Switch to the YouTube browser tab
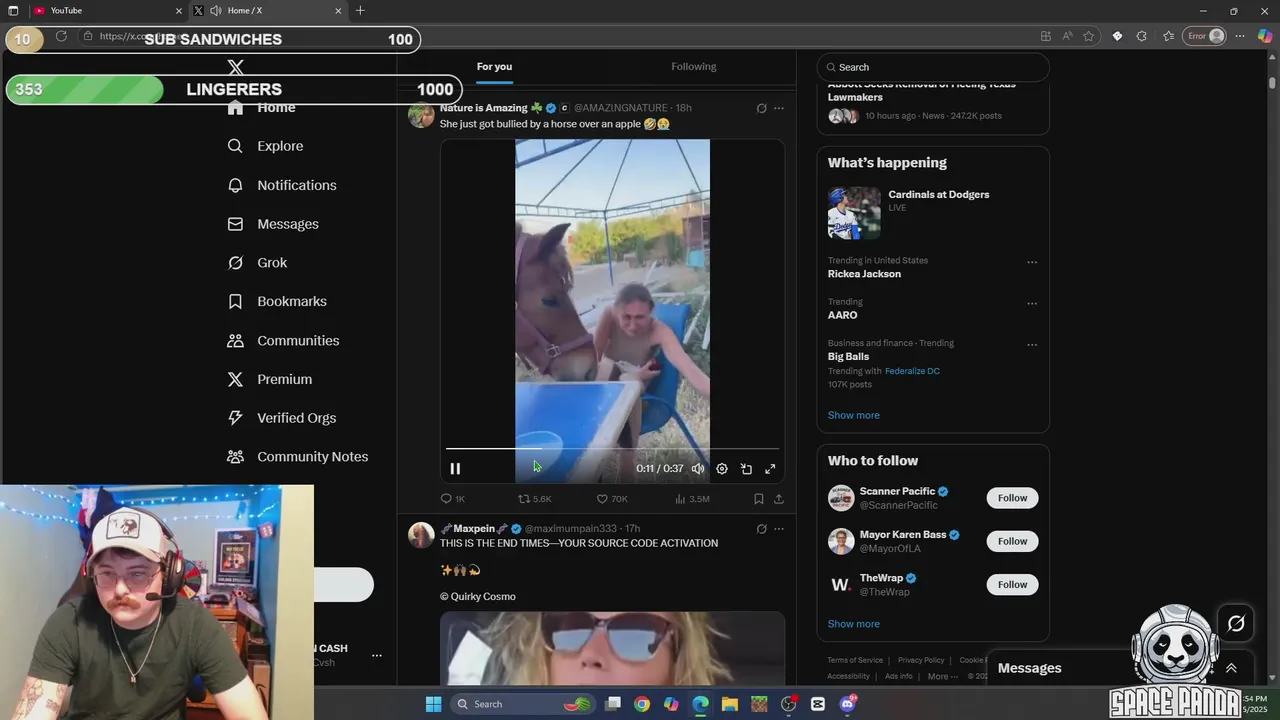 [105, 11]
